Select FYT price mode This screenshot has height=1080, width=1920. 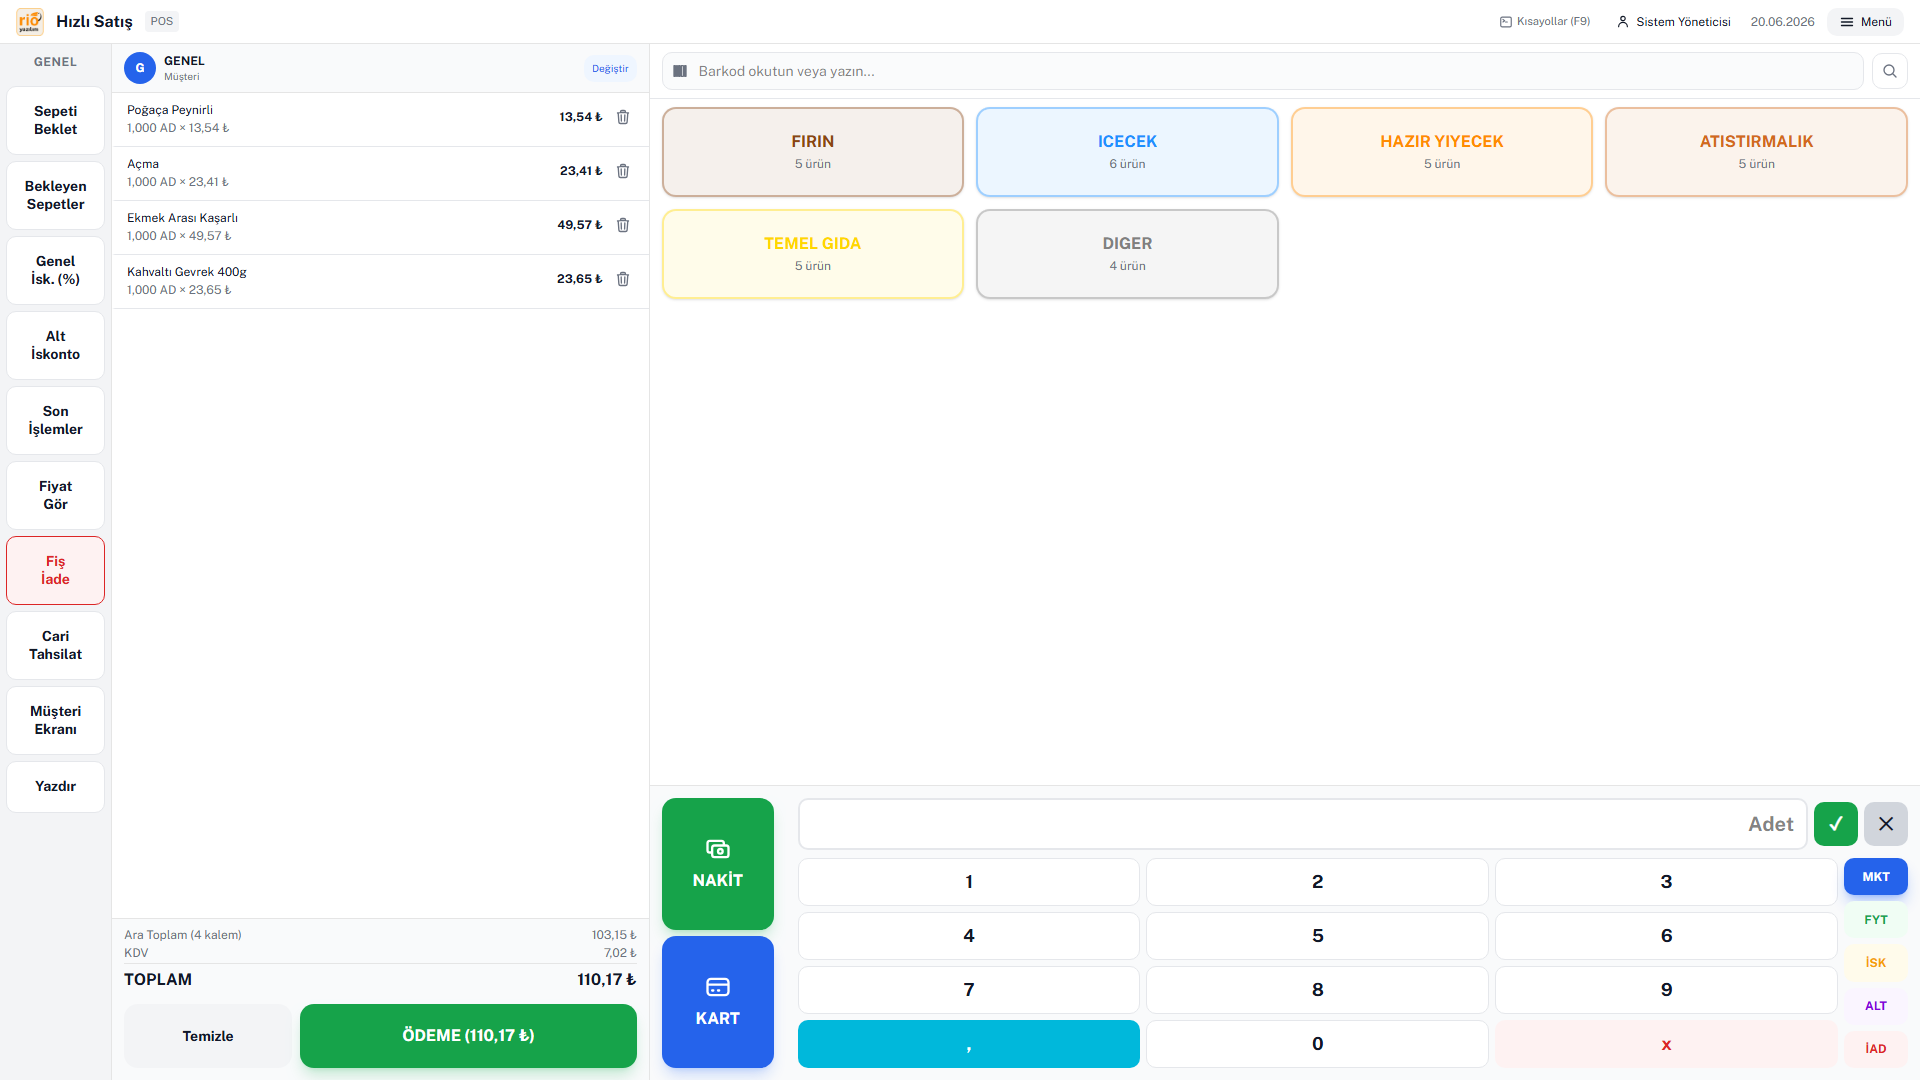click(x=1876, y=920)
